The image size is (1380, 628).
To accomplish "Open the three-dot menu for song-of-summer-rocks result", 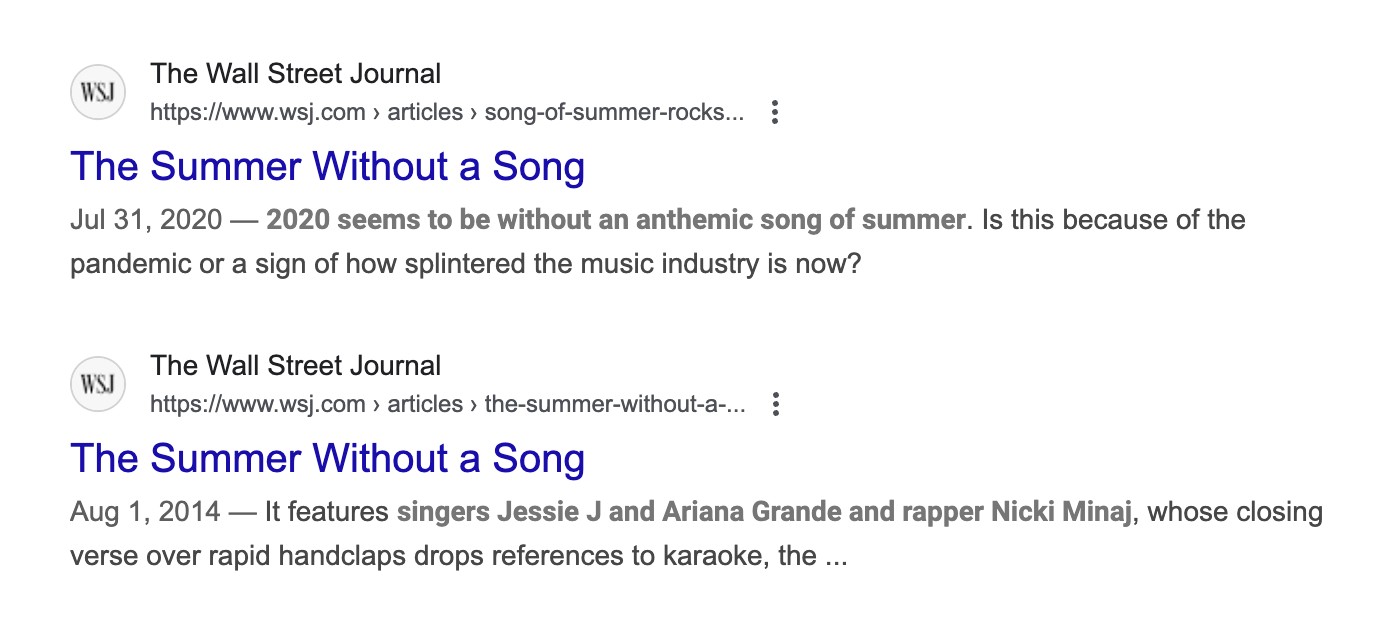I will click(774, 112).
